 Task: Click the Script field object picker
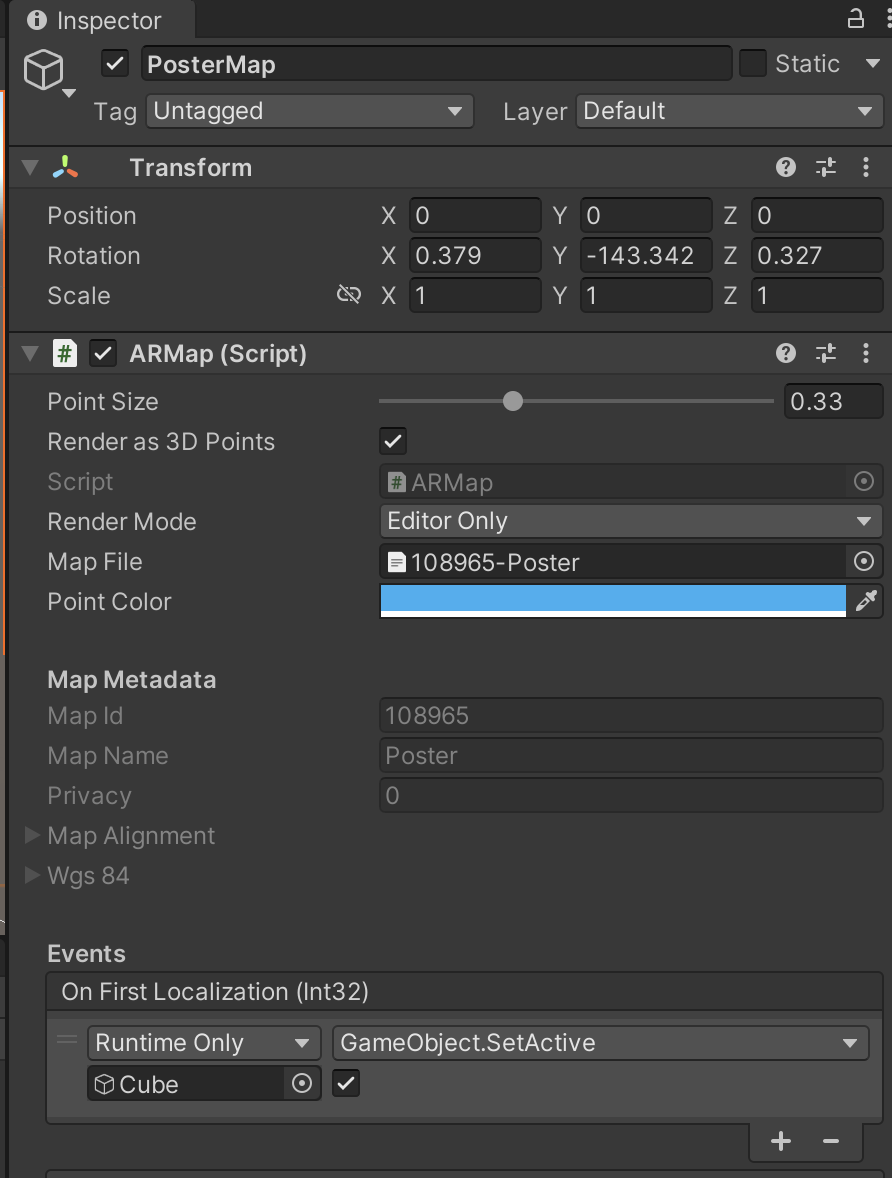pyautogui.click(x=864, y=481)
